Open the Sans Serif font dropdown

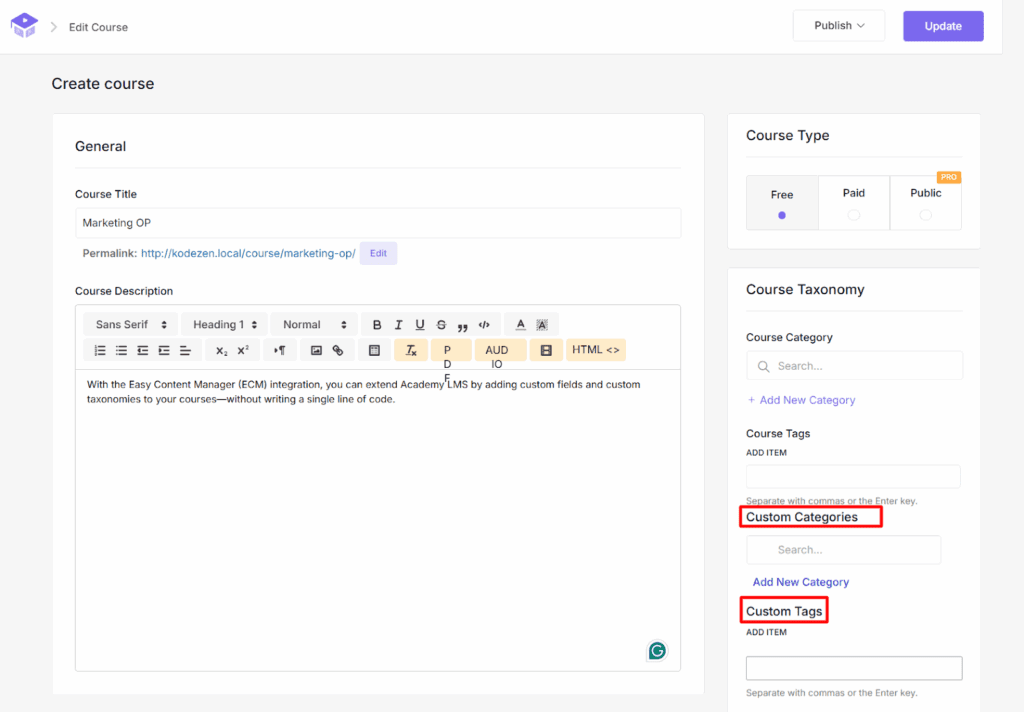[x=129, y=324]
